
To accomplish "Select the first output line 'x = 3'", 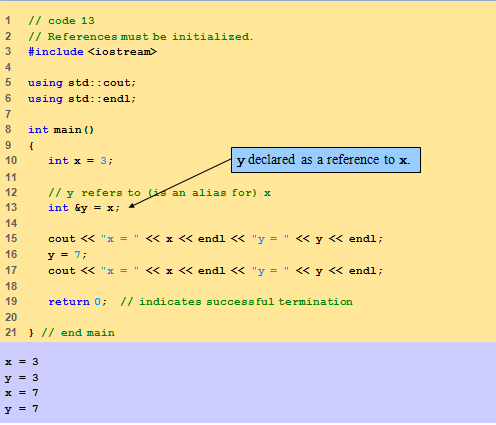I will [x=22, y=362].
